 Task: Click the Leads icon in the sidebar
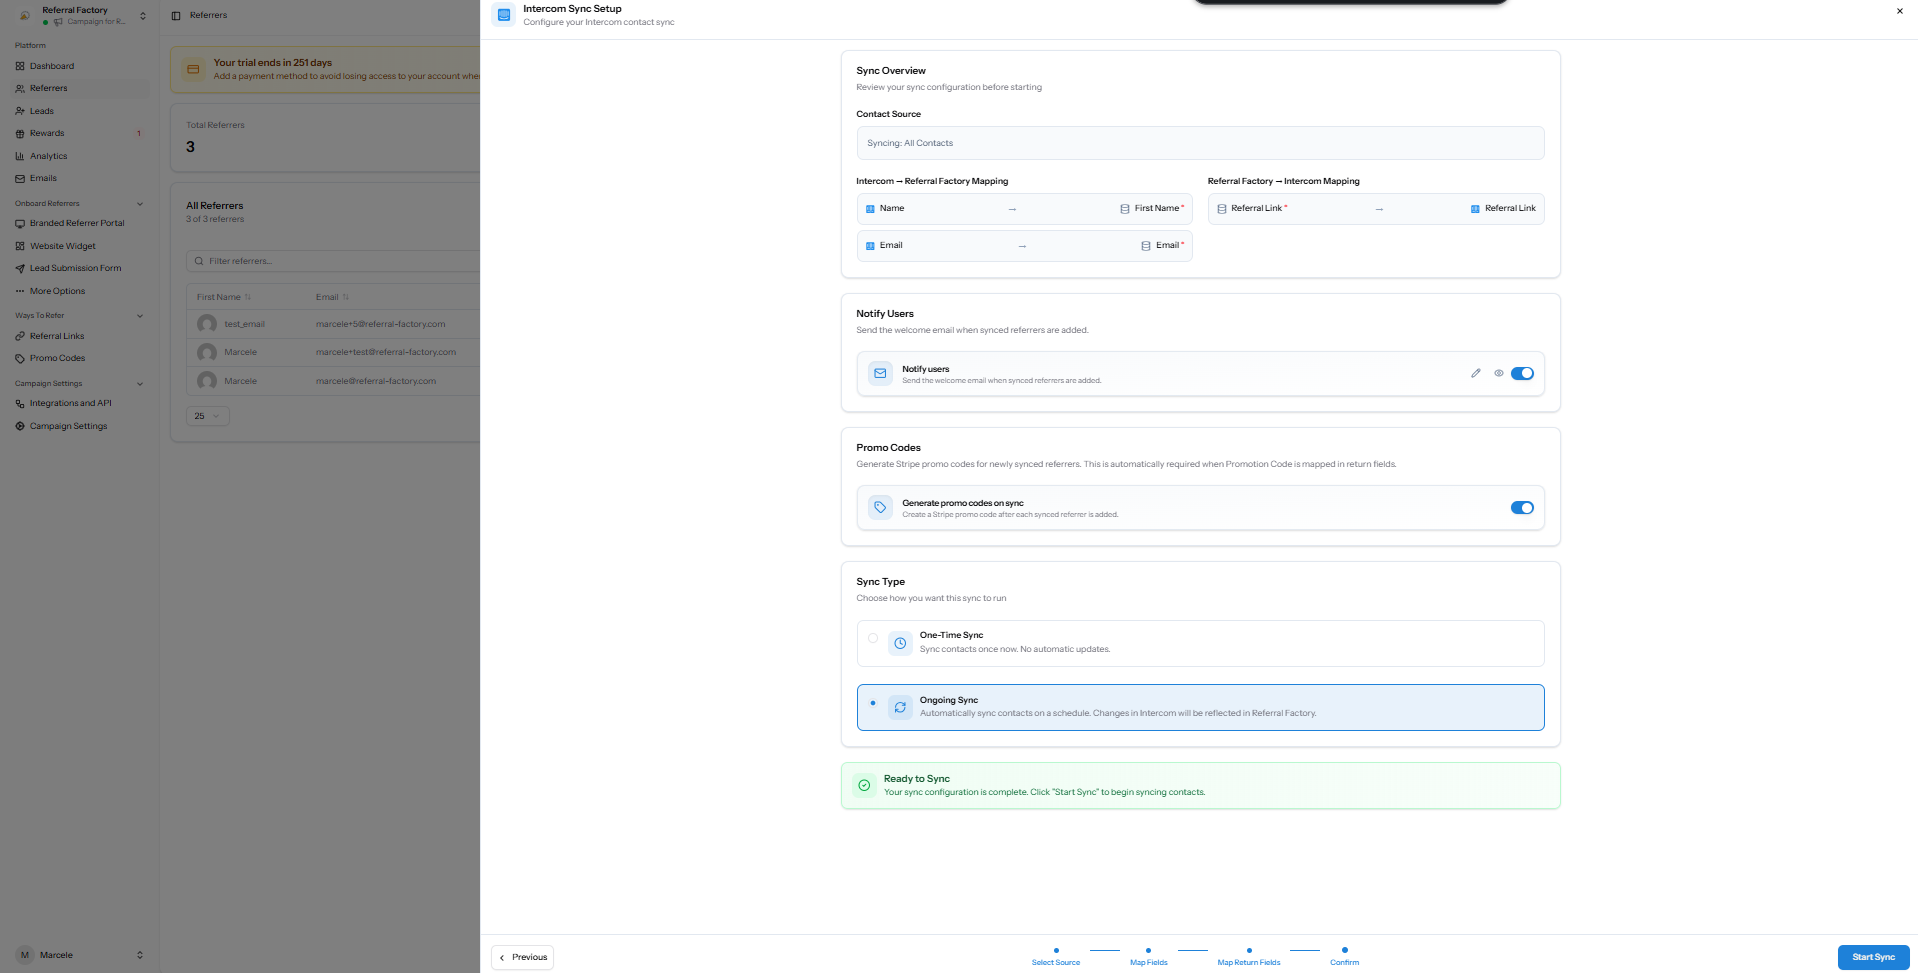20,111
